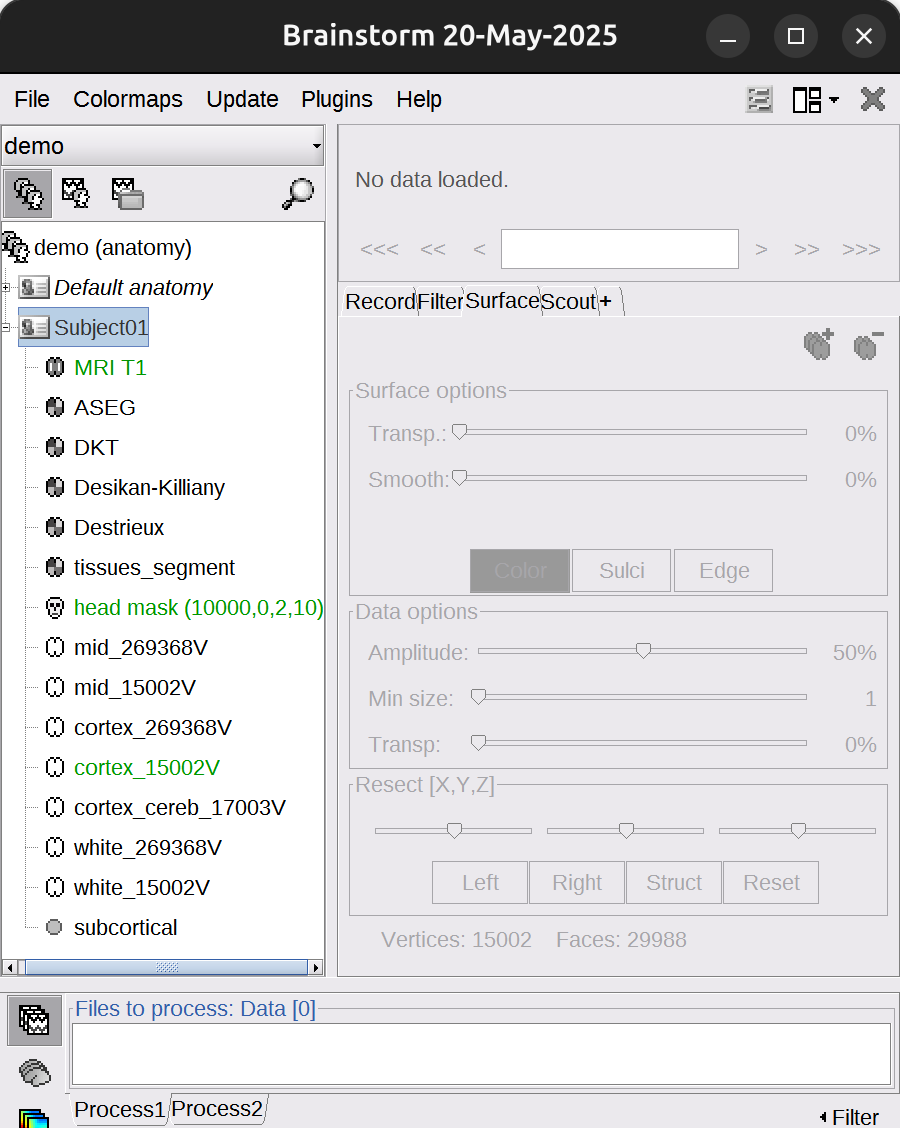The height and width of the screenshot is (1128, 900).
Task: Collapse the Subject01 tree node
Action: tap(6, 327)
